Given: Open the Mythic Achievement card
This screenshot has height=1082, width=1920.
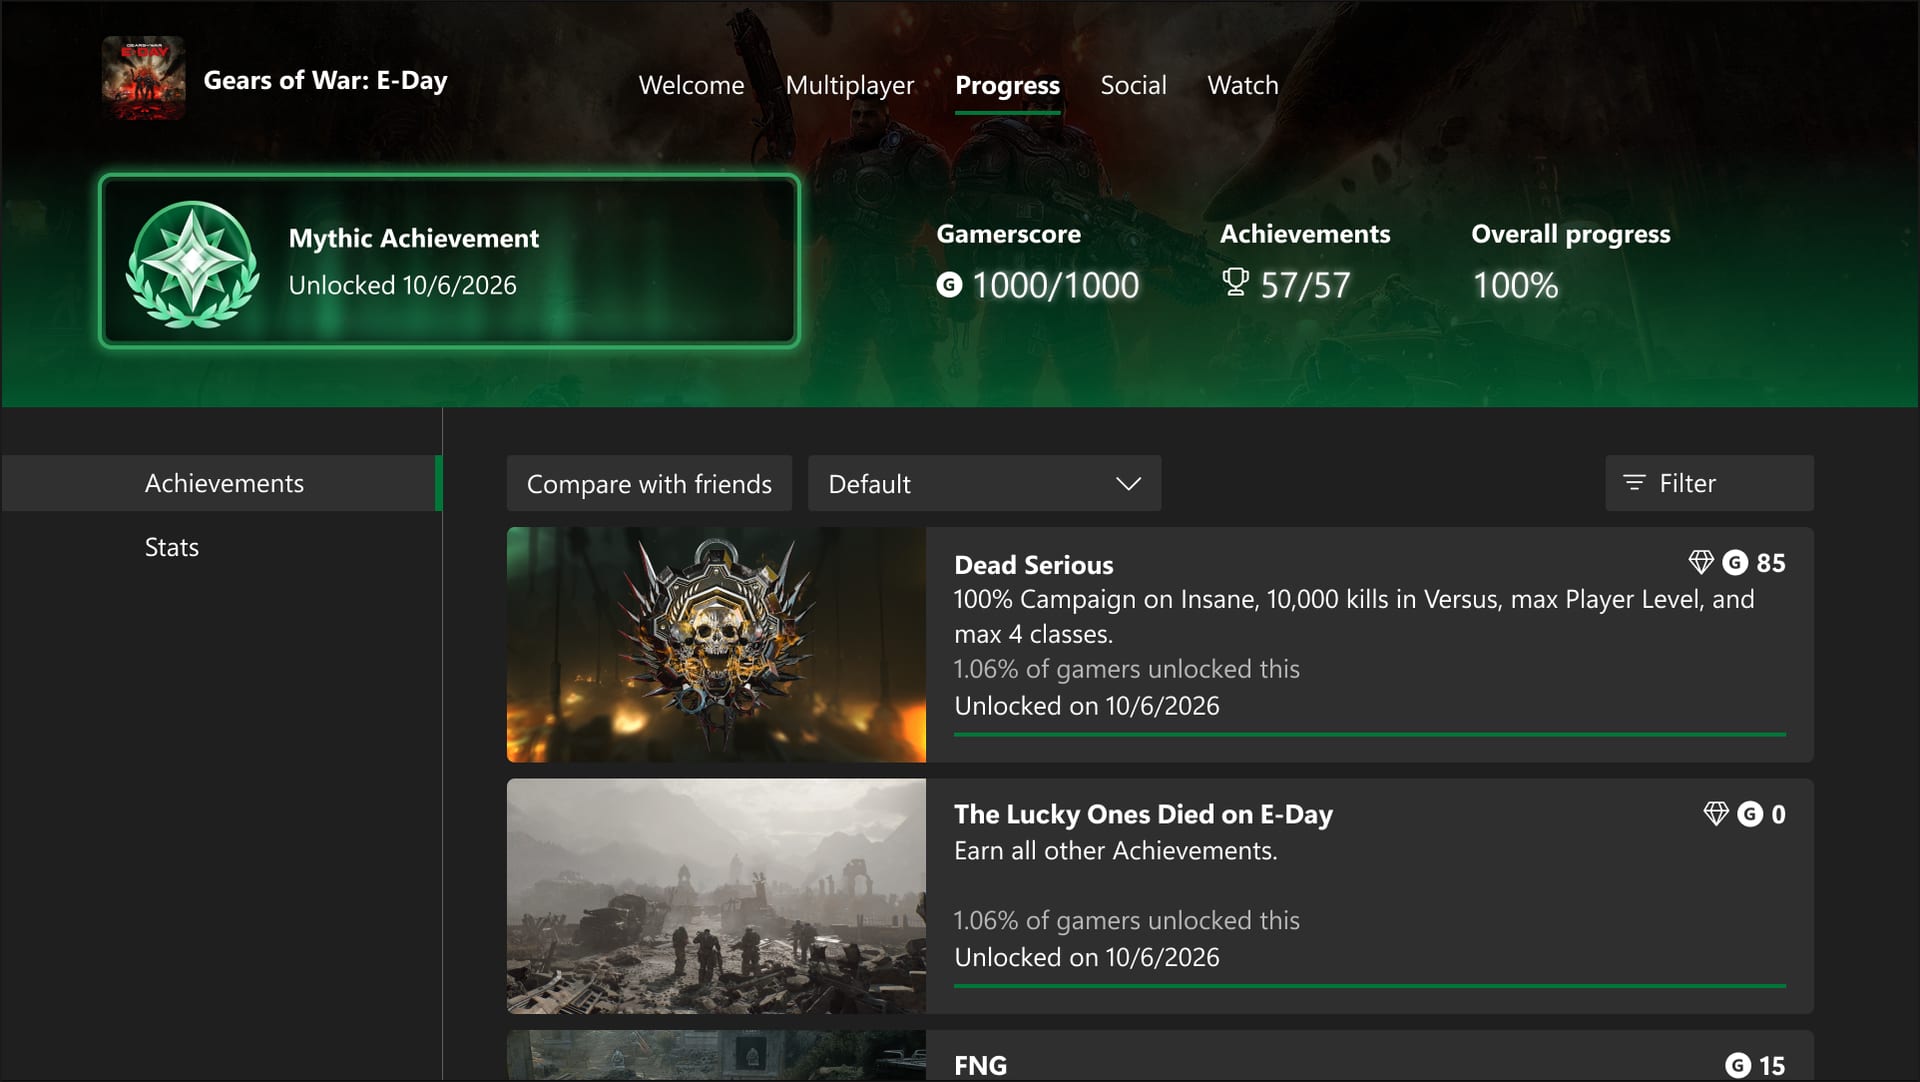Looking at the screenshot, I should 449,261.
